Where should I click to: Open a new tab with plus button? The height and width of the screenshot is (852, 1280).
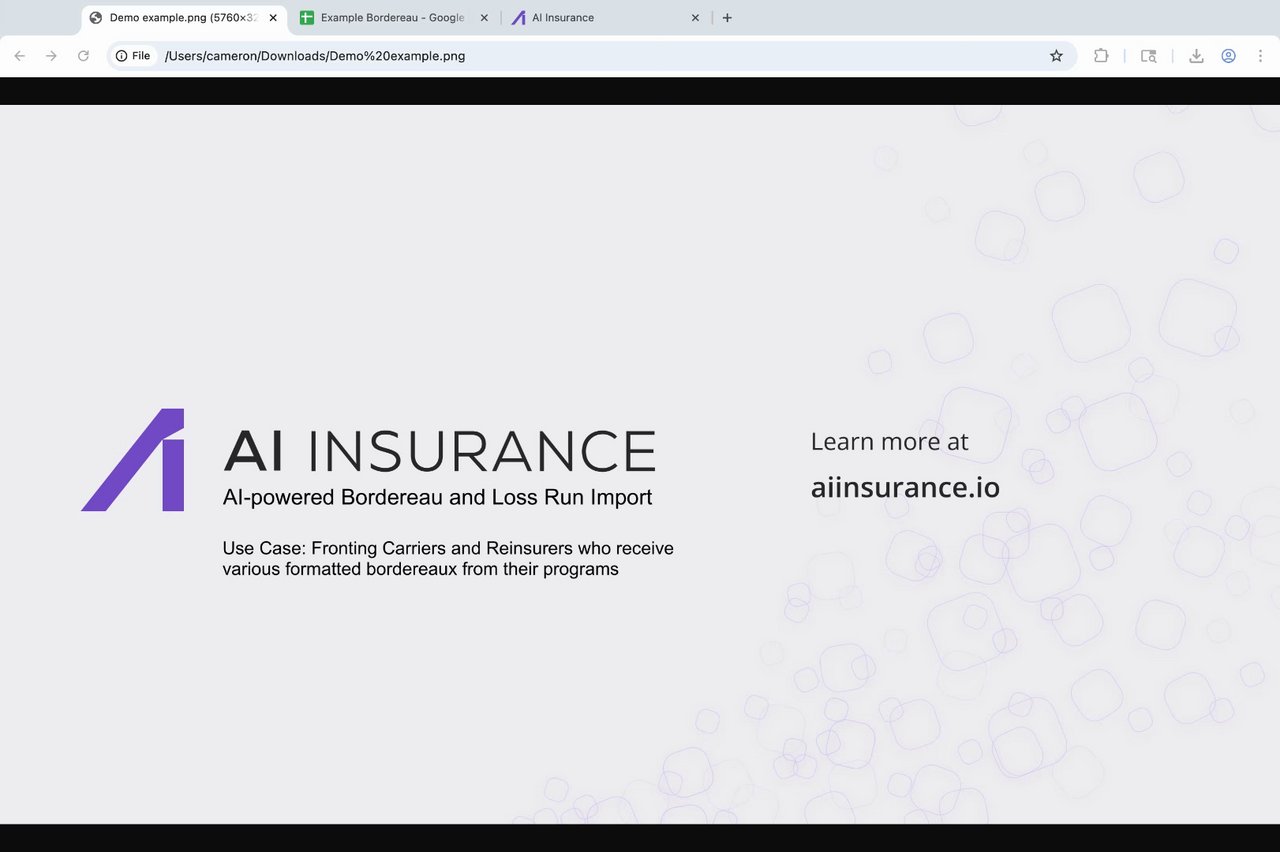pyautogui.click(x=727, y=18)
